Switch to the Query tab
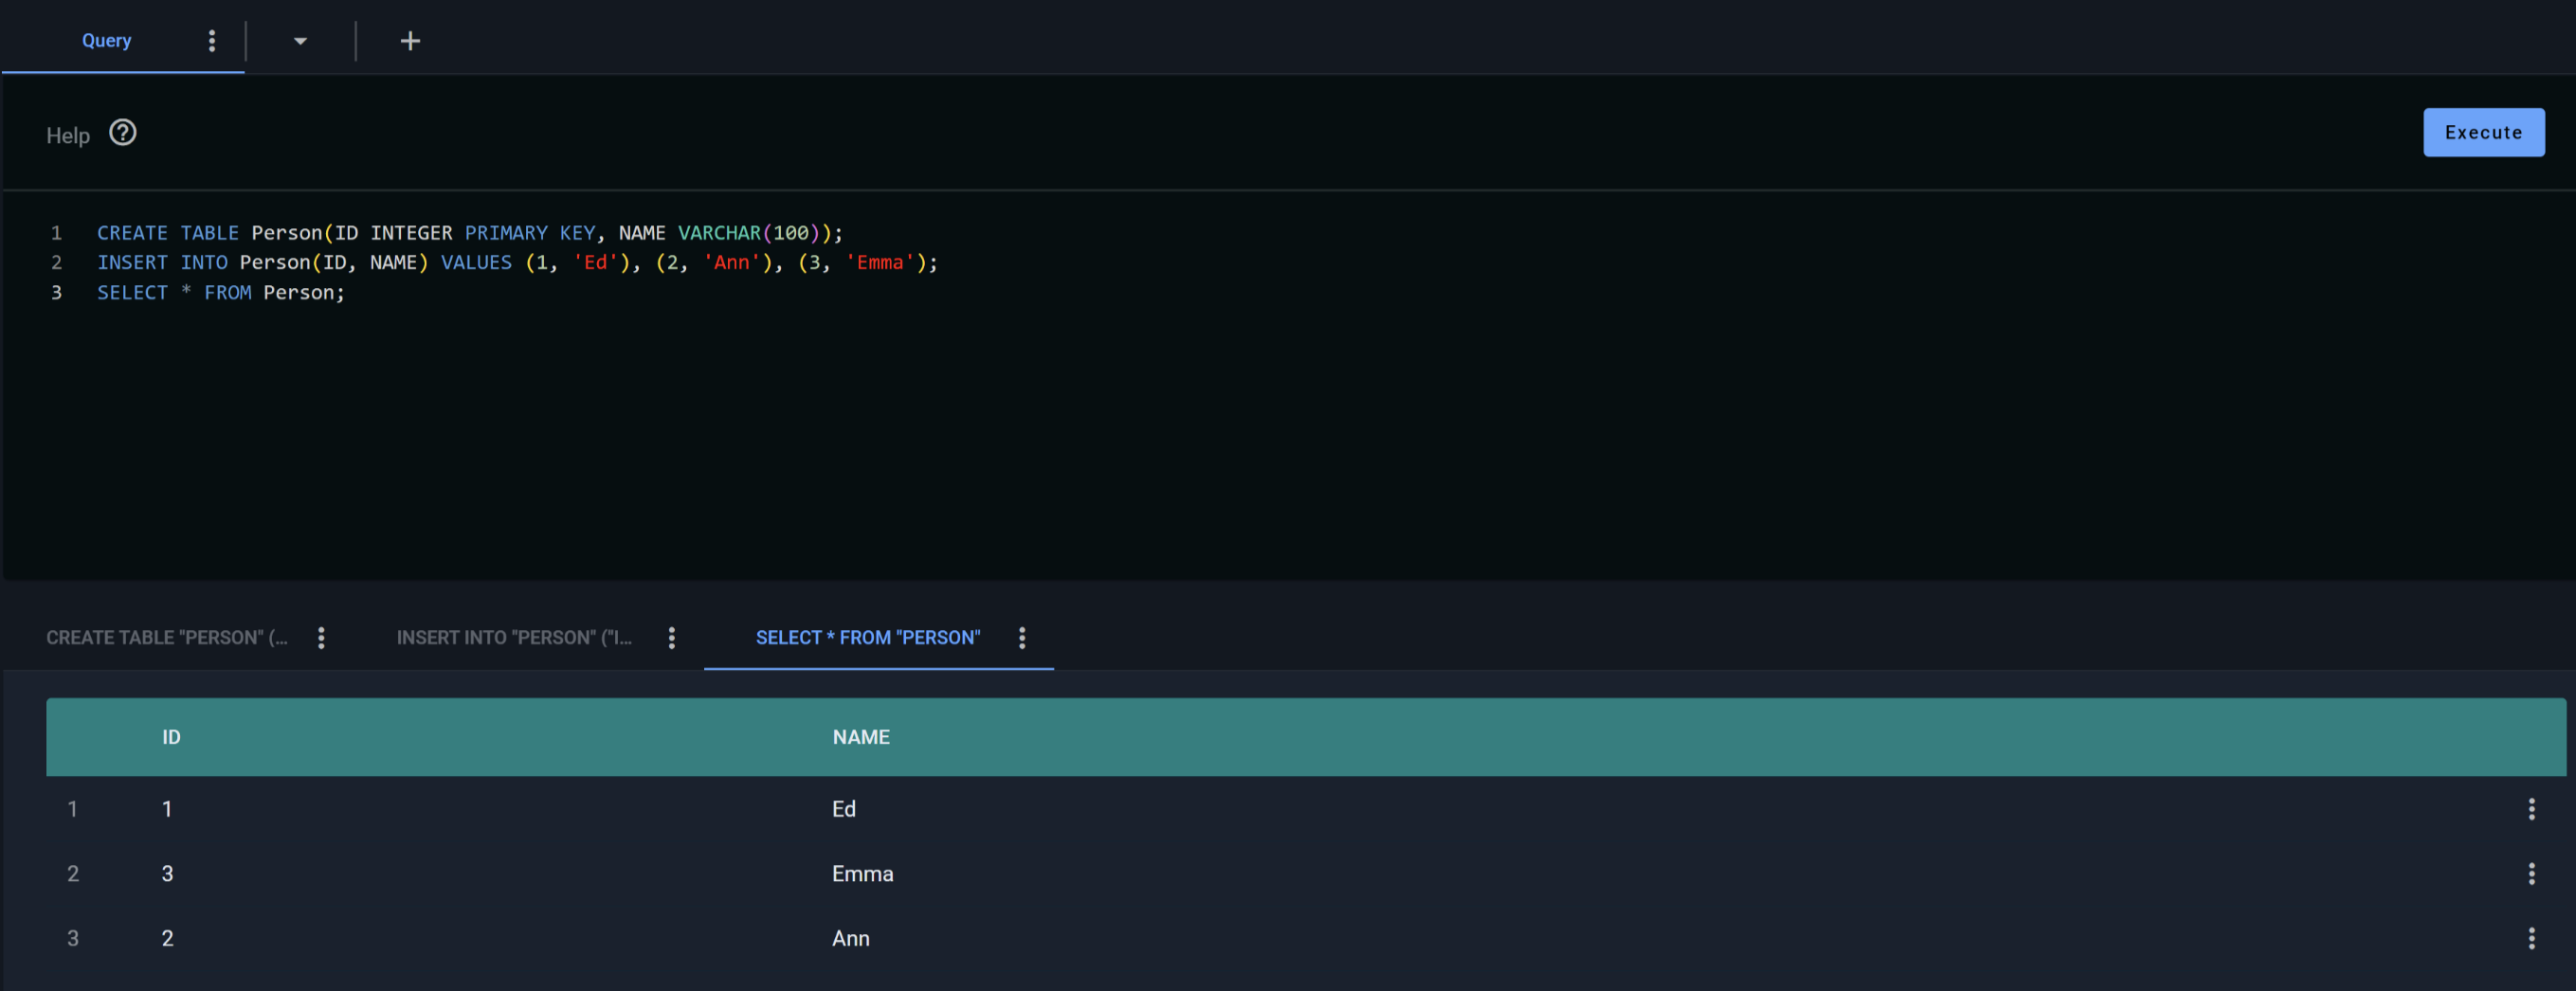The height and width of the screenshot is (991, 2576). [106, 40]
